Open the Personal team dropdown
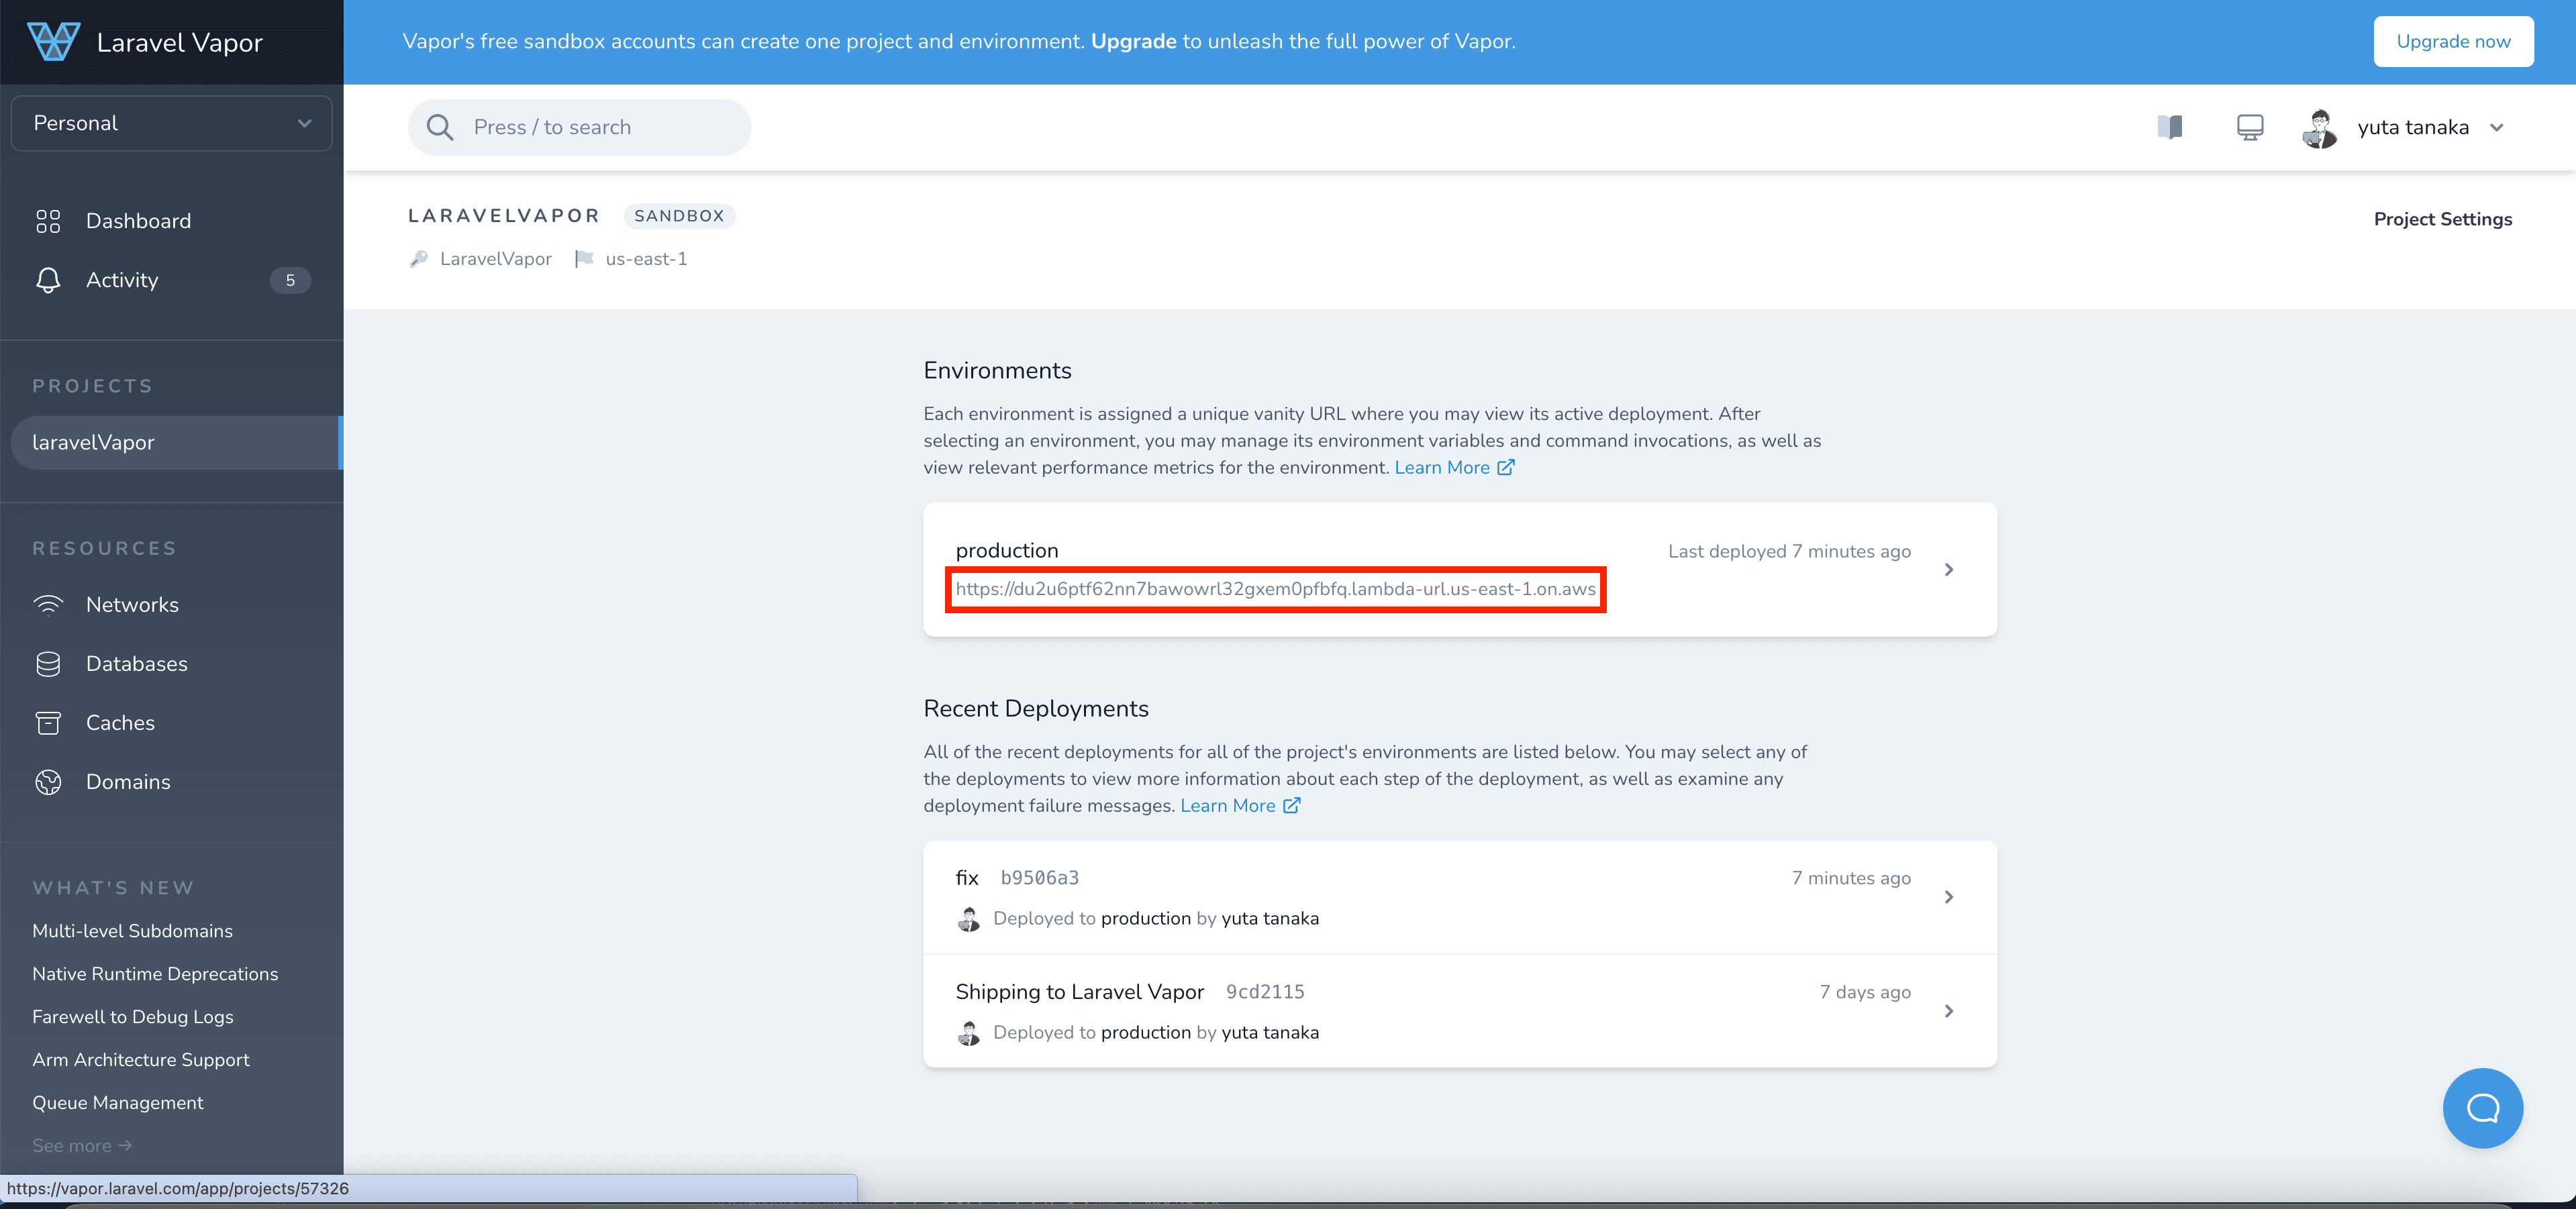The height and width of the screenshot is (1209, 2576). [x=172, y=123]
